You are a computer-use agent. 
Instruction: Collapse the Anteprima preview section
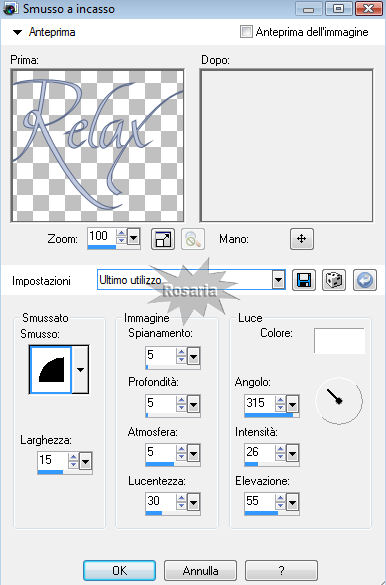17,32
